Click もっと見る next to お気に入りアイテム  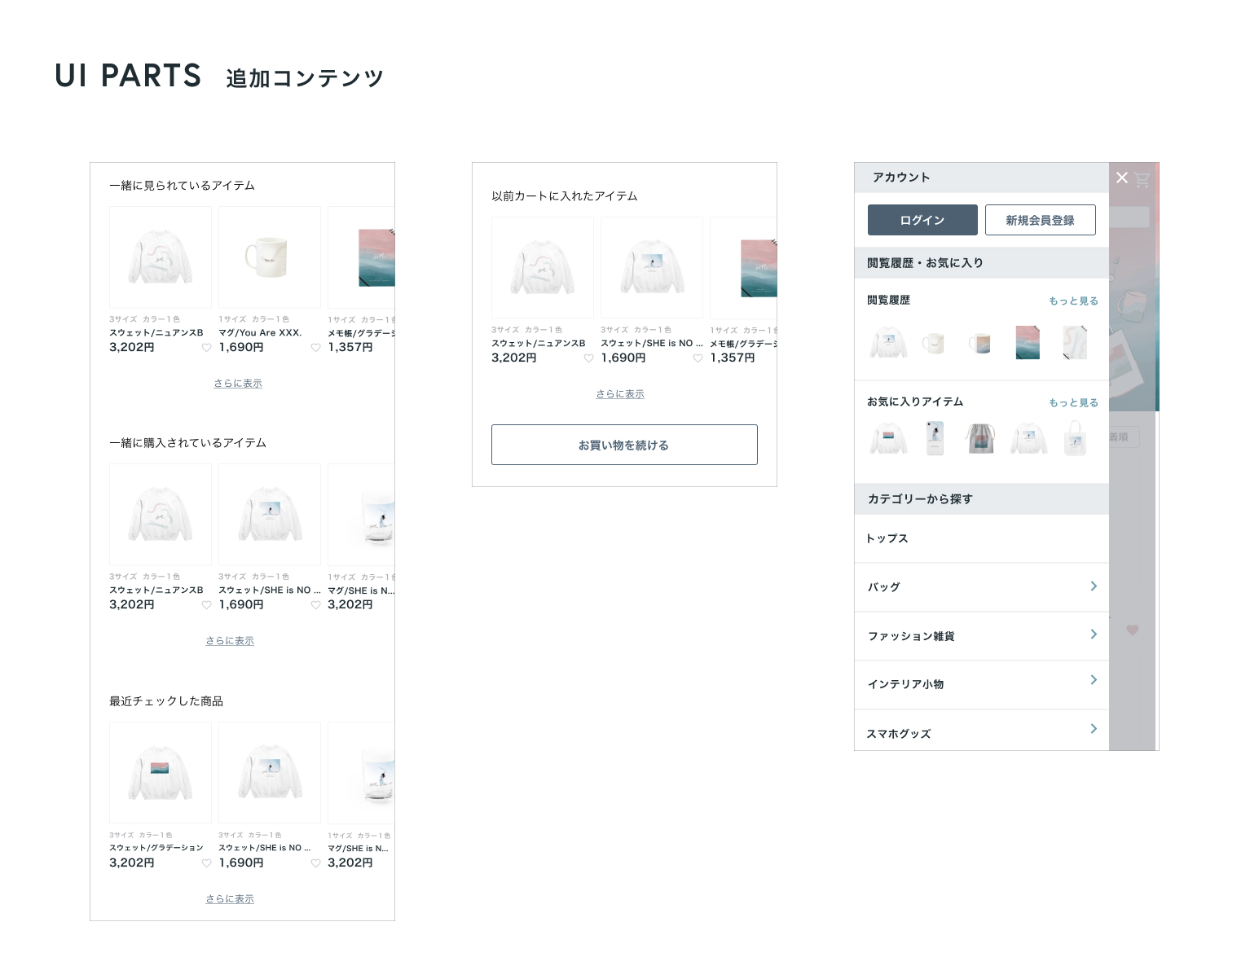point(1073,403)
